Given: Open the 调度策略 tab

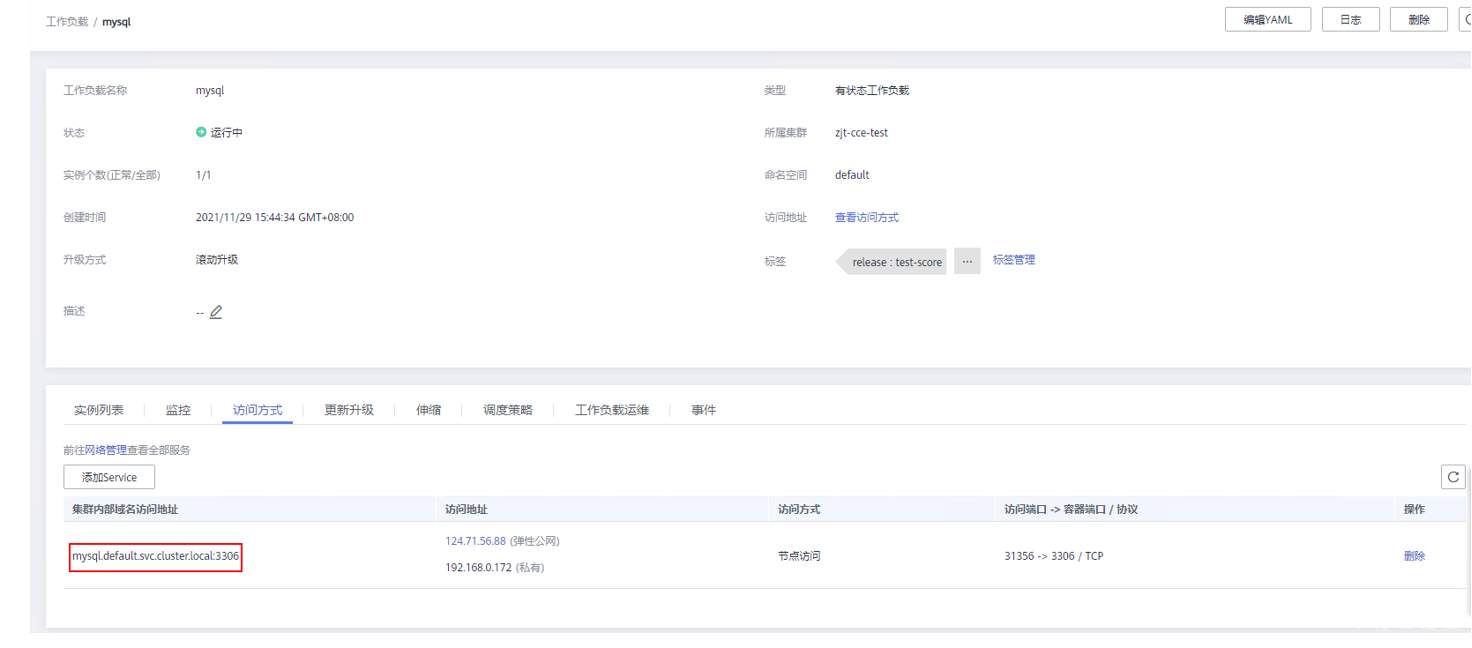Looking at the screenshot, I should click(508, 410).
